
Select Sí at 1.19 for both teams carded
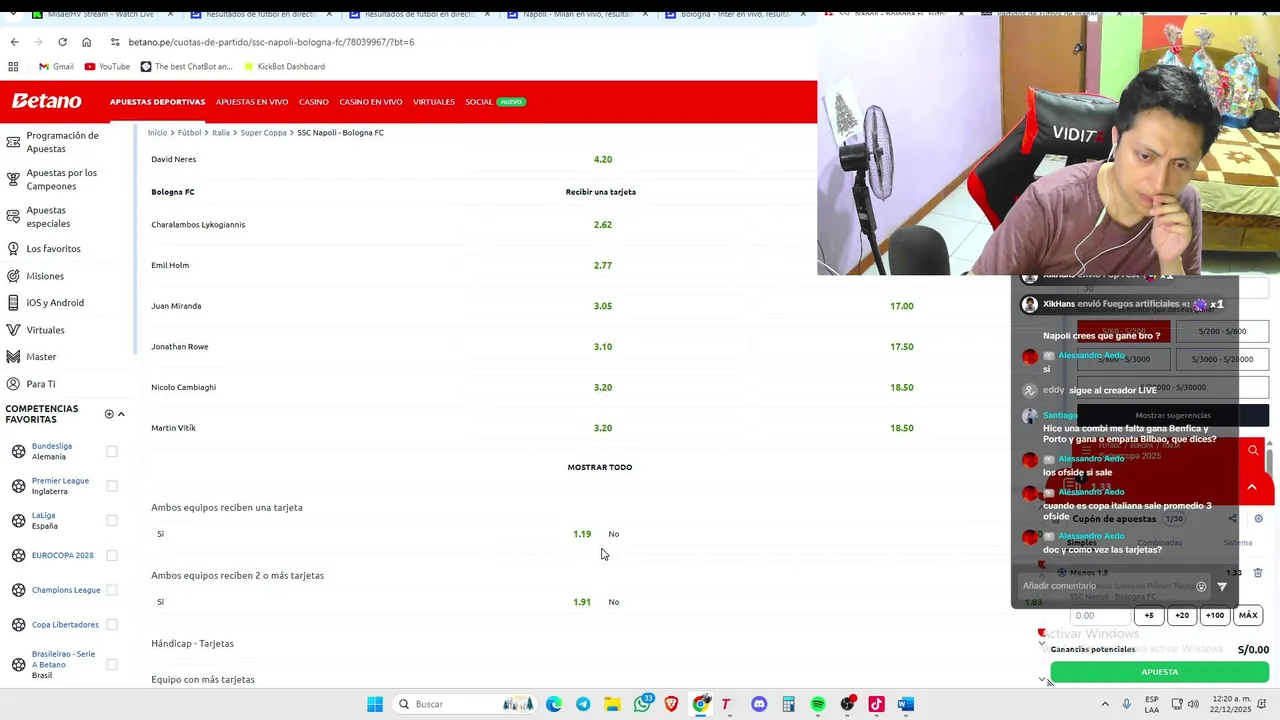pyautogui.click(x=582, y=534)
